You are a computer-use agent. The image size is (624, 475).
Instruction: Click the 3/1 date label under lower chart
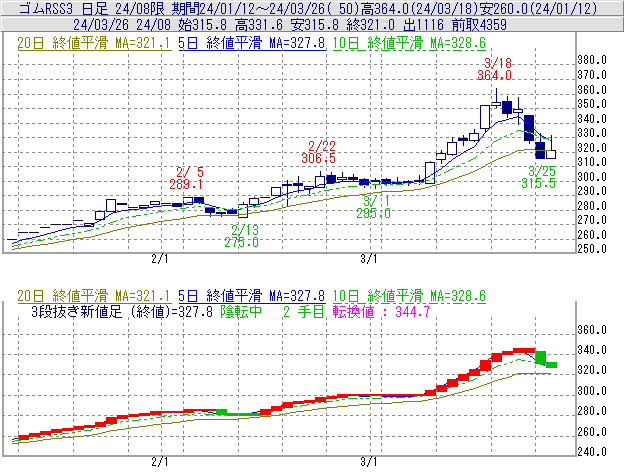point(369,462)
